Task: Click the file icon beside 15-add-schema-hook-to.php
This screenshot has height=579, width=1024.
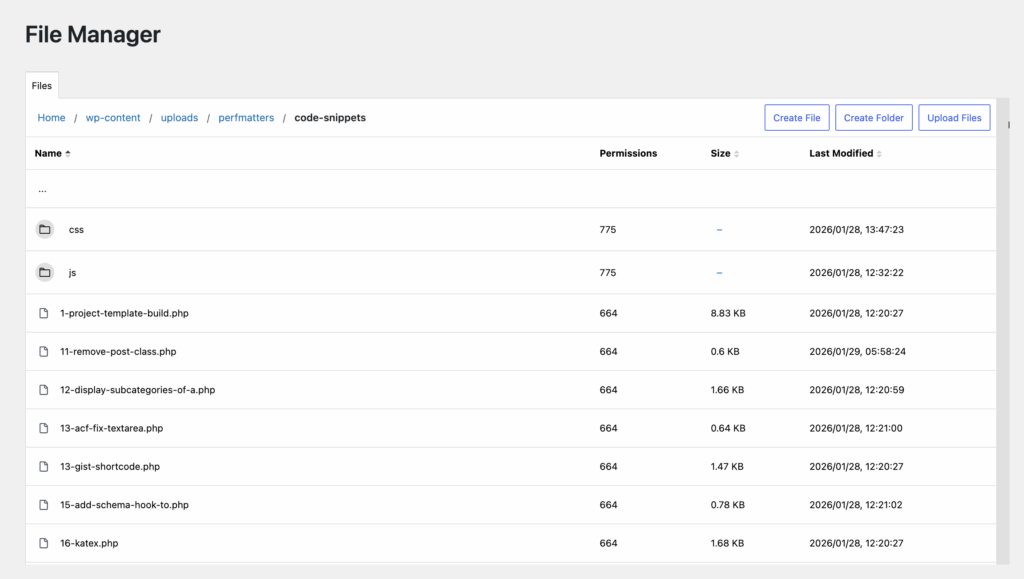Action: (42, 505)
